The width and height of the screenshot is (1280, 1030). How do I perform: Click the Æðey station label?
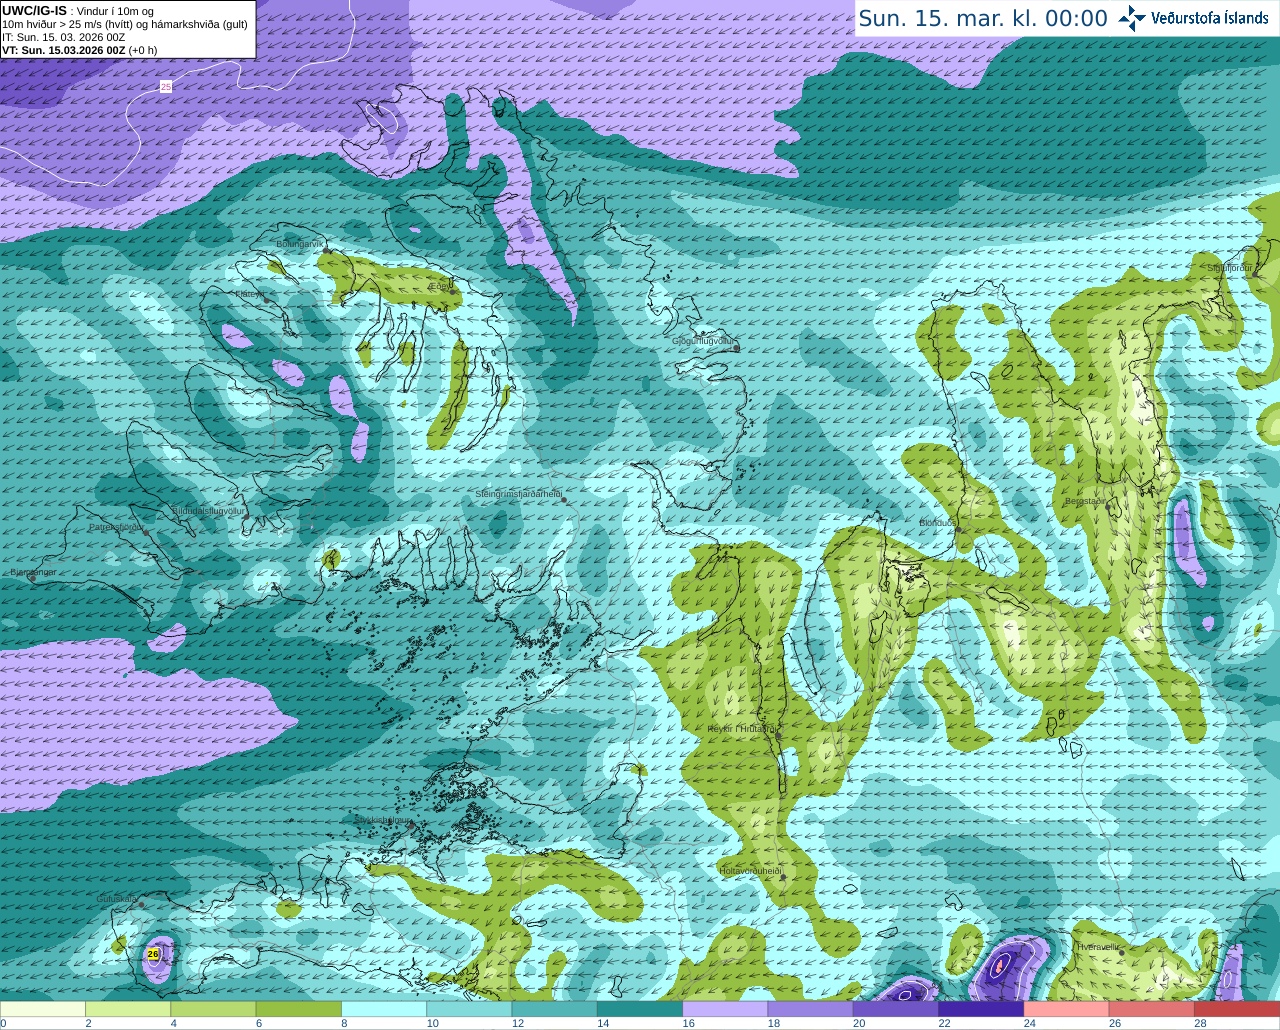pos(439,286)
